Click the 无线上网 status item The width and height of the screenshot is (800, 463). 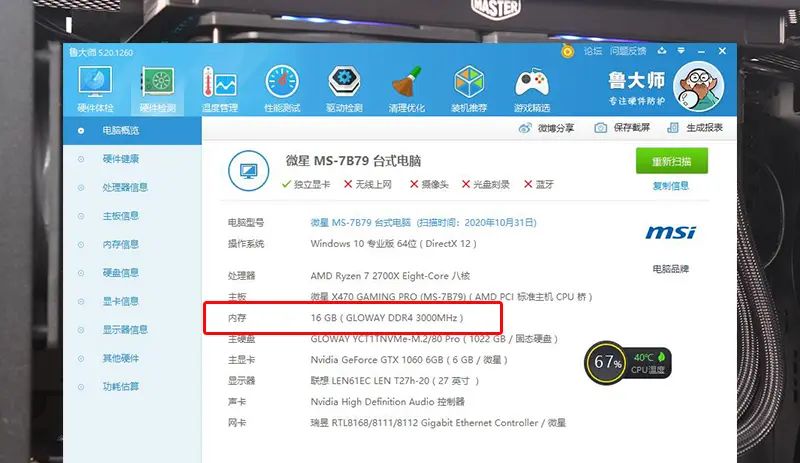coord(368,184)
